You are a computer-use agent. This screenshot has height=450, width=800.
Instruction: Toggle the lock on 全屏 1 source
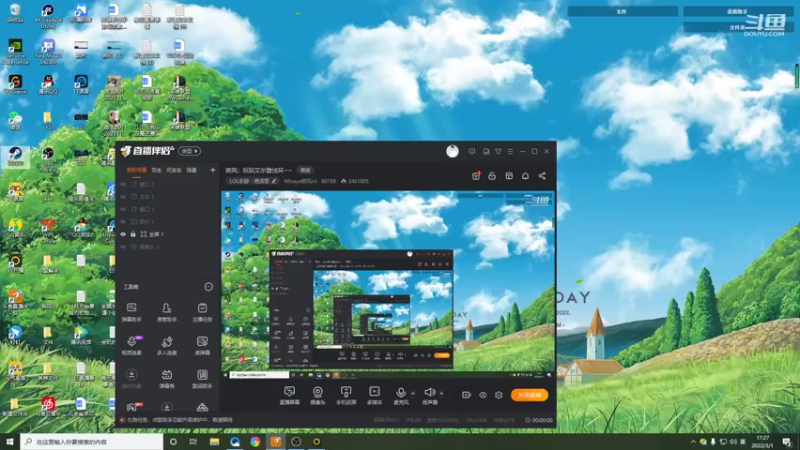133,234
